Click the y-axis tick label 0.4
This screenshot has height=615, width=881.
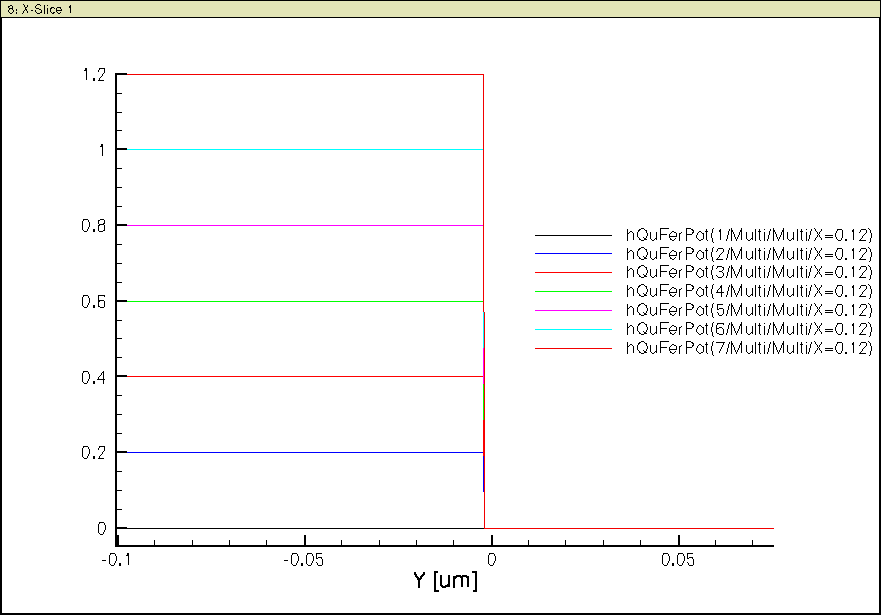pyautogui.click(x=93, y=377)
